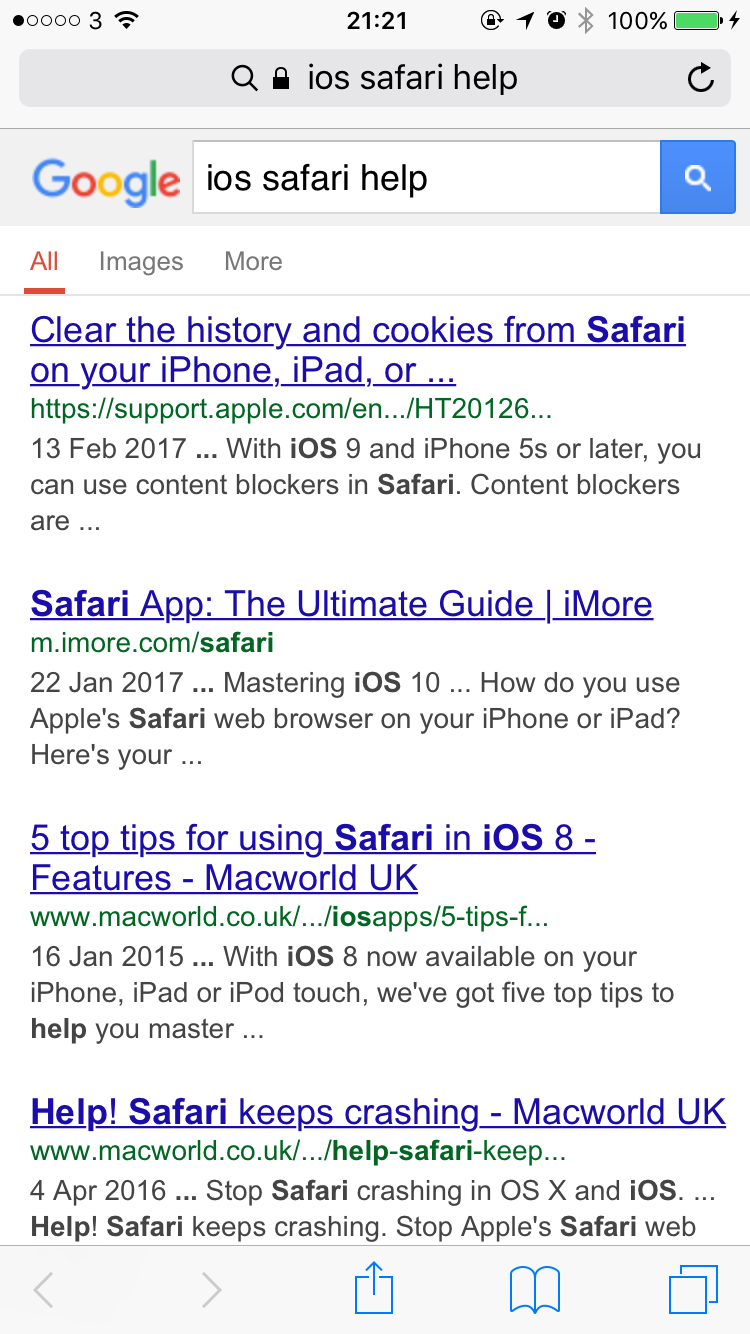The width and height of the screenshot is (750, 1334).
Task: Open Safari App: The Ultimate Guide link
Action: pyautogui.click(x=342, y=603)
